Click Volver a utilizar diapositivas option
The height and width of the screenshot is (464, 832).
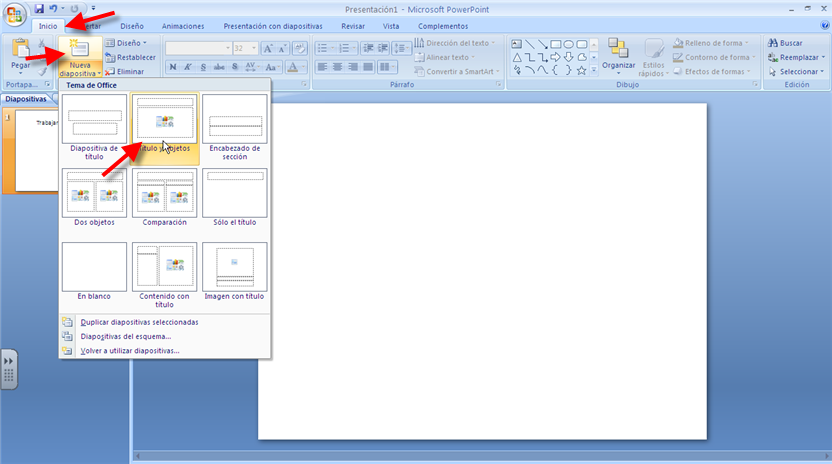(130, 351)
